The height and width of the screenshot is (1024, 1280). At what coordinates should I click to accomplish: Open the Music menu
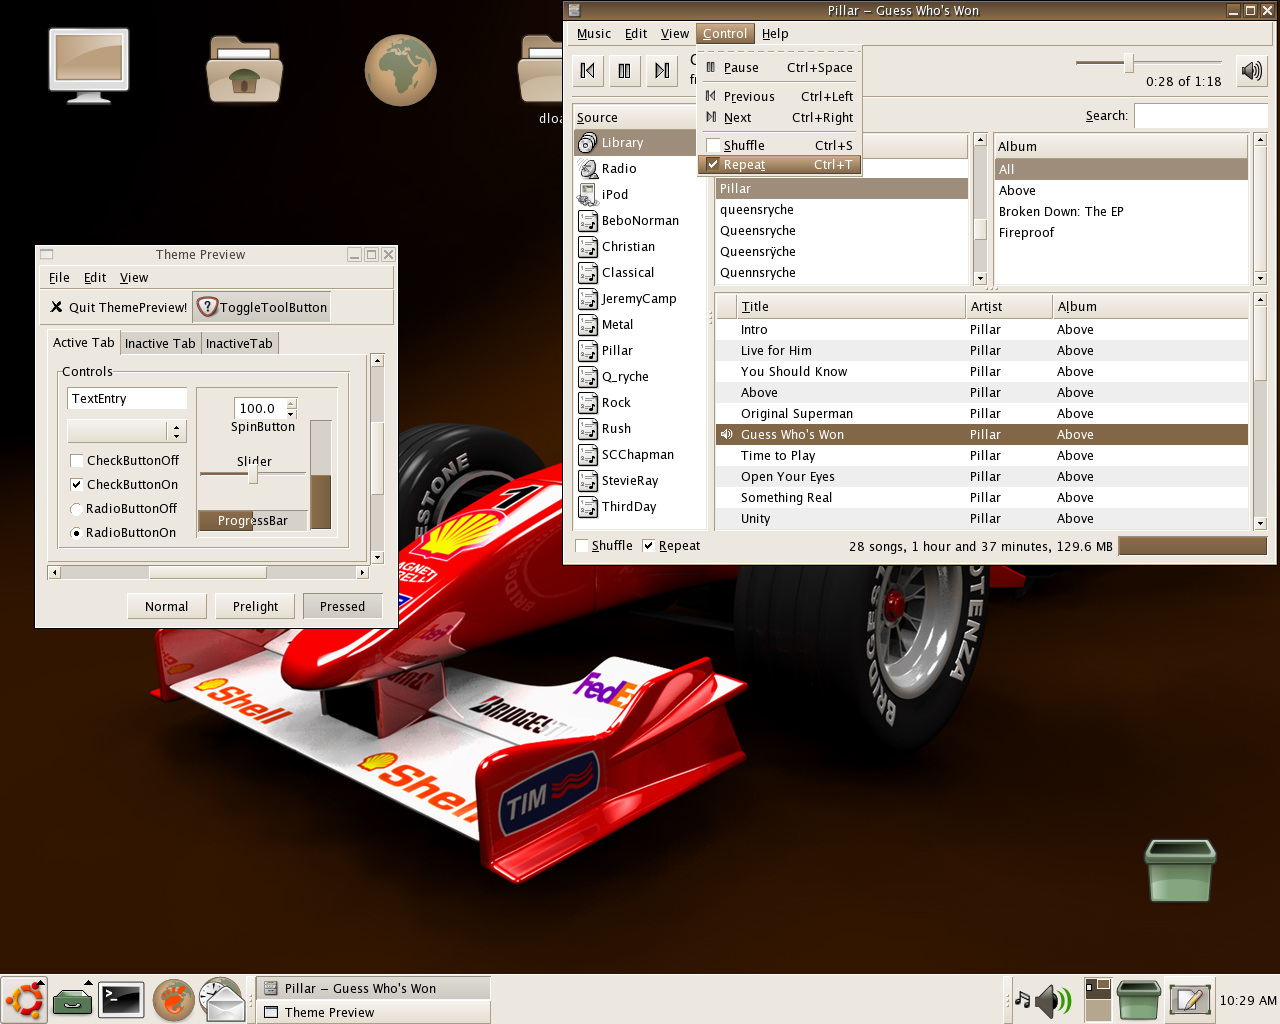[x=593, y=34]
